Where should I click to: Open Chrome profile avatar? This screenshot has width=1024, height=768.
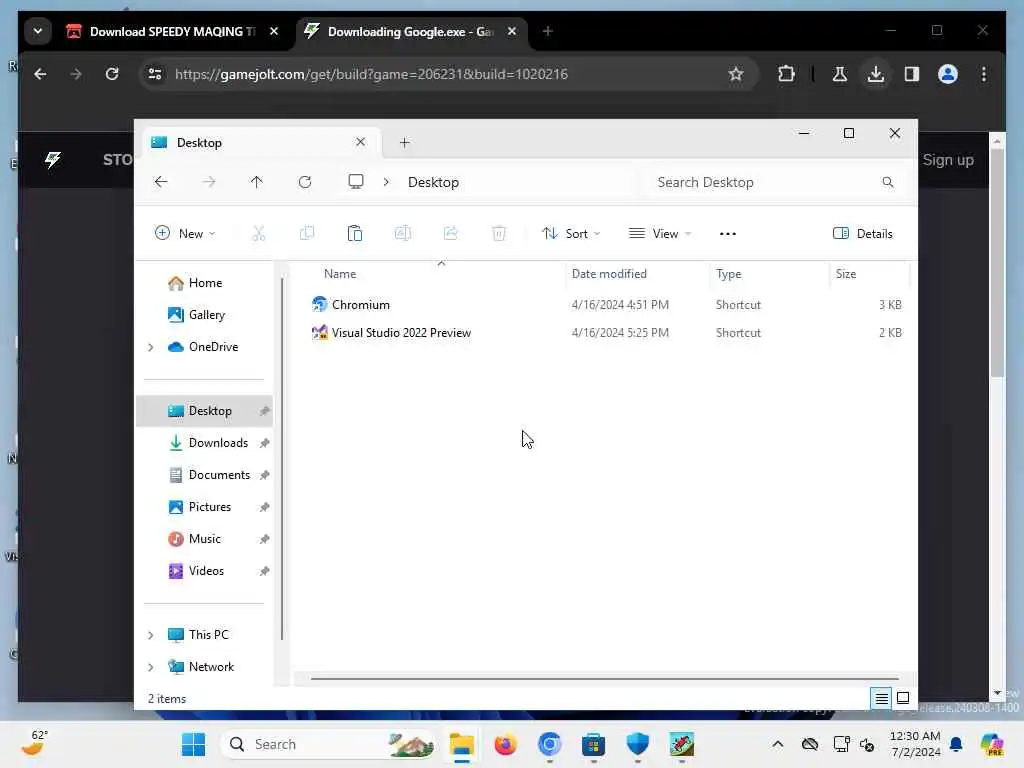tap(948, 74)
